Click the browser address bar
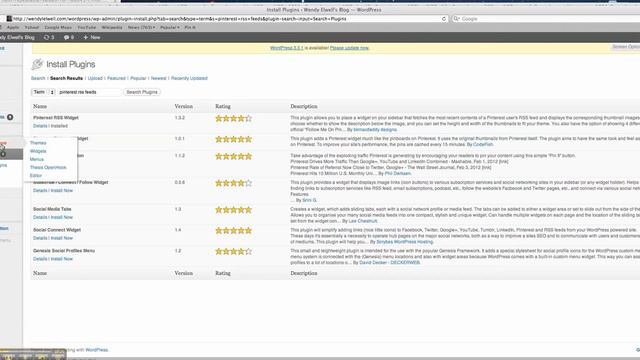 [227, 19]
